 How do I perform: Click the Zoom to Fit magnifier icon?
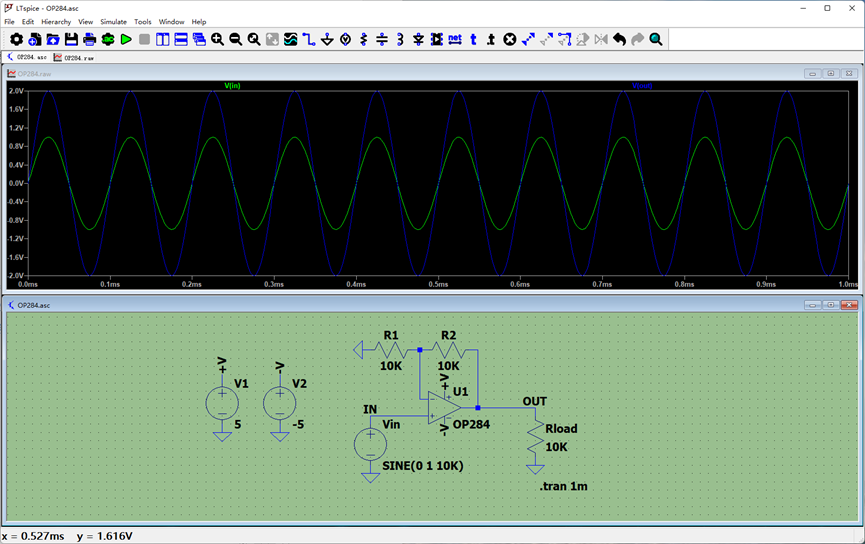point(254,39)
